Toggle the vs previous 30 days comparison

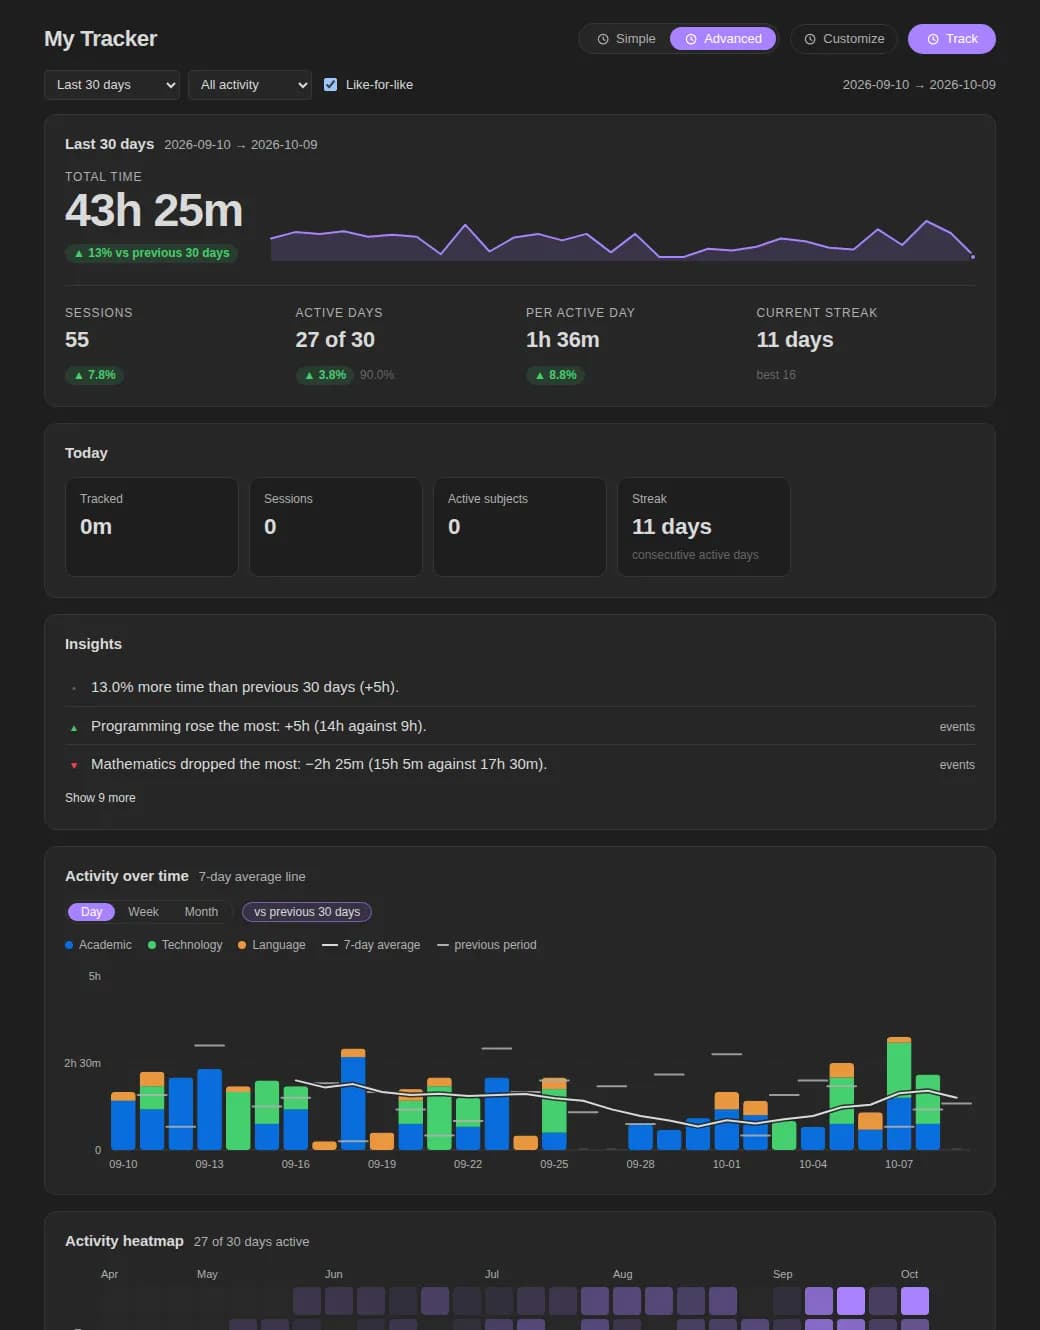click(x=307, y=912)
